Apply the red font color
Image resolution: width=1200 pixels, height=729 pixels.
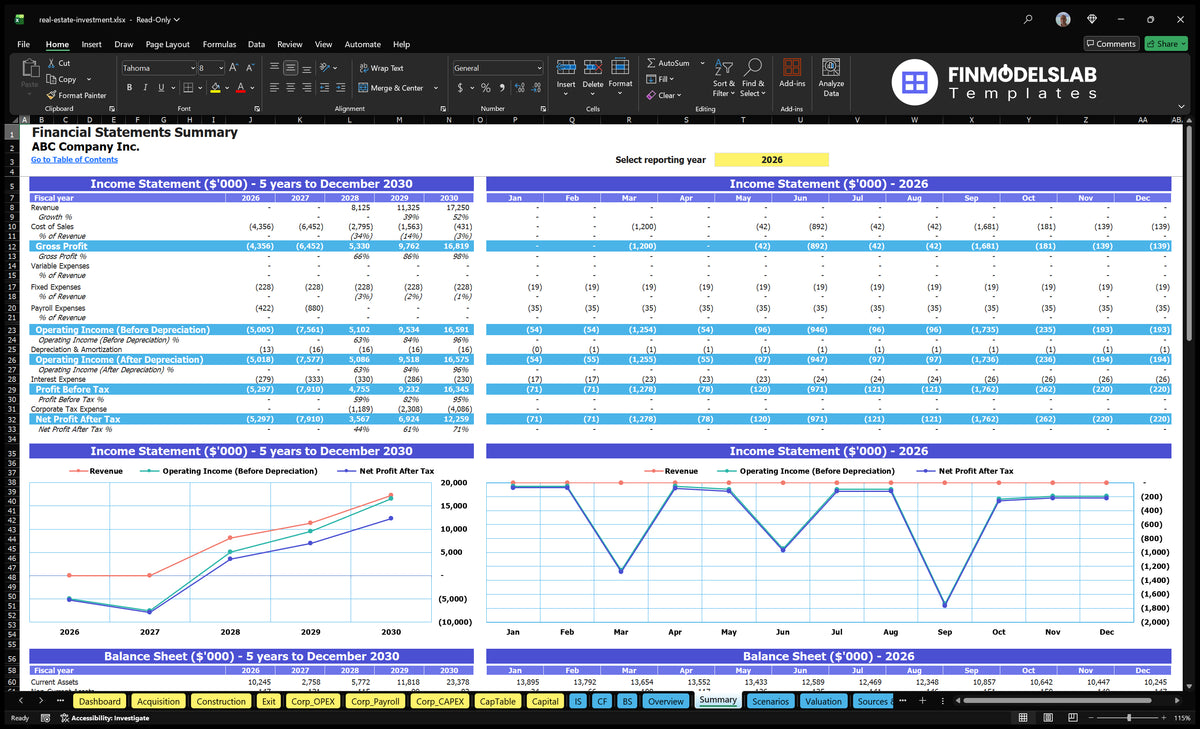coord(240,87)
